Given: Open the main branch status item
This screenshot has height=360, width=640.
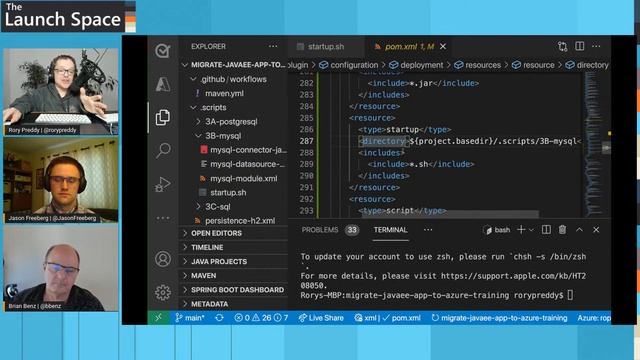Looking at the screenshot, I should (190, 318).
